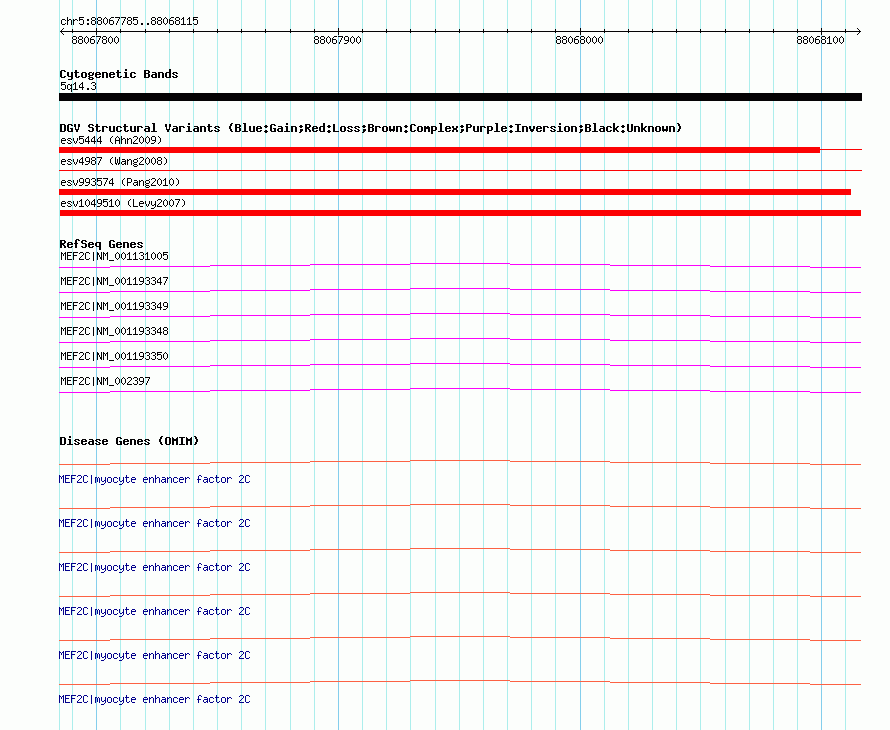Select the Cytogenetic Bands track heading
Screen dimensions: 890x730
click(119, 74)
